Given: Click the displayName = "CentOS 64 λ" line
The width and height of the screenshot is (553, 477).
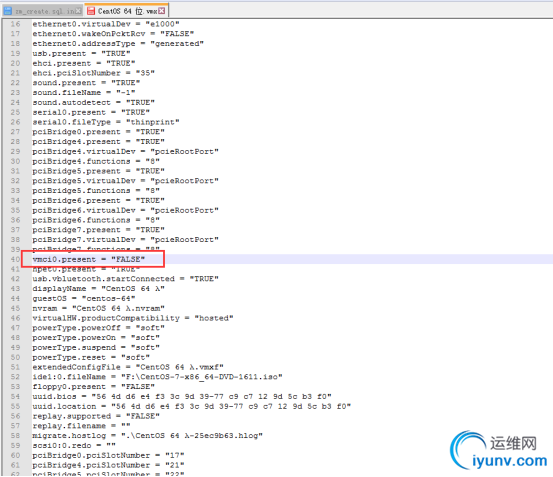Looking at the screenshot, I should (x=98, y=289).
